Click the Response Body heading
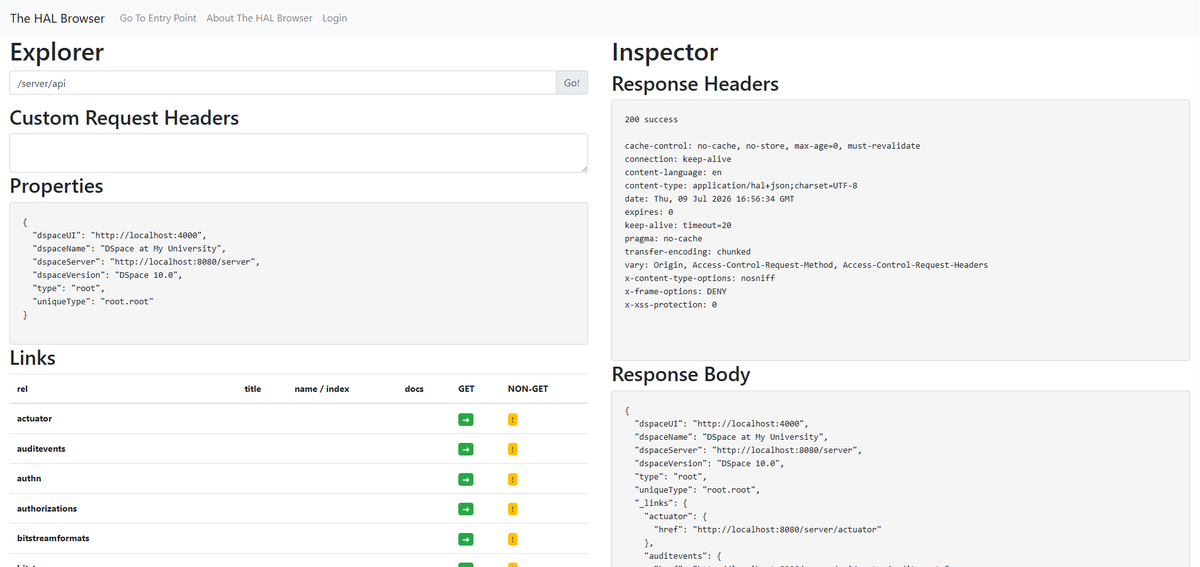 pos(681,375)
